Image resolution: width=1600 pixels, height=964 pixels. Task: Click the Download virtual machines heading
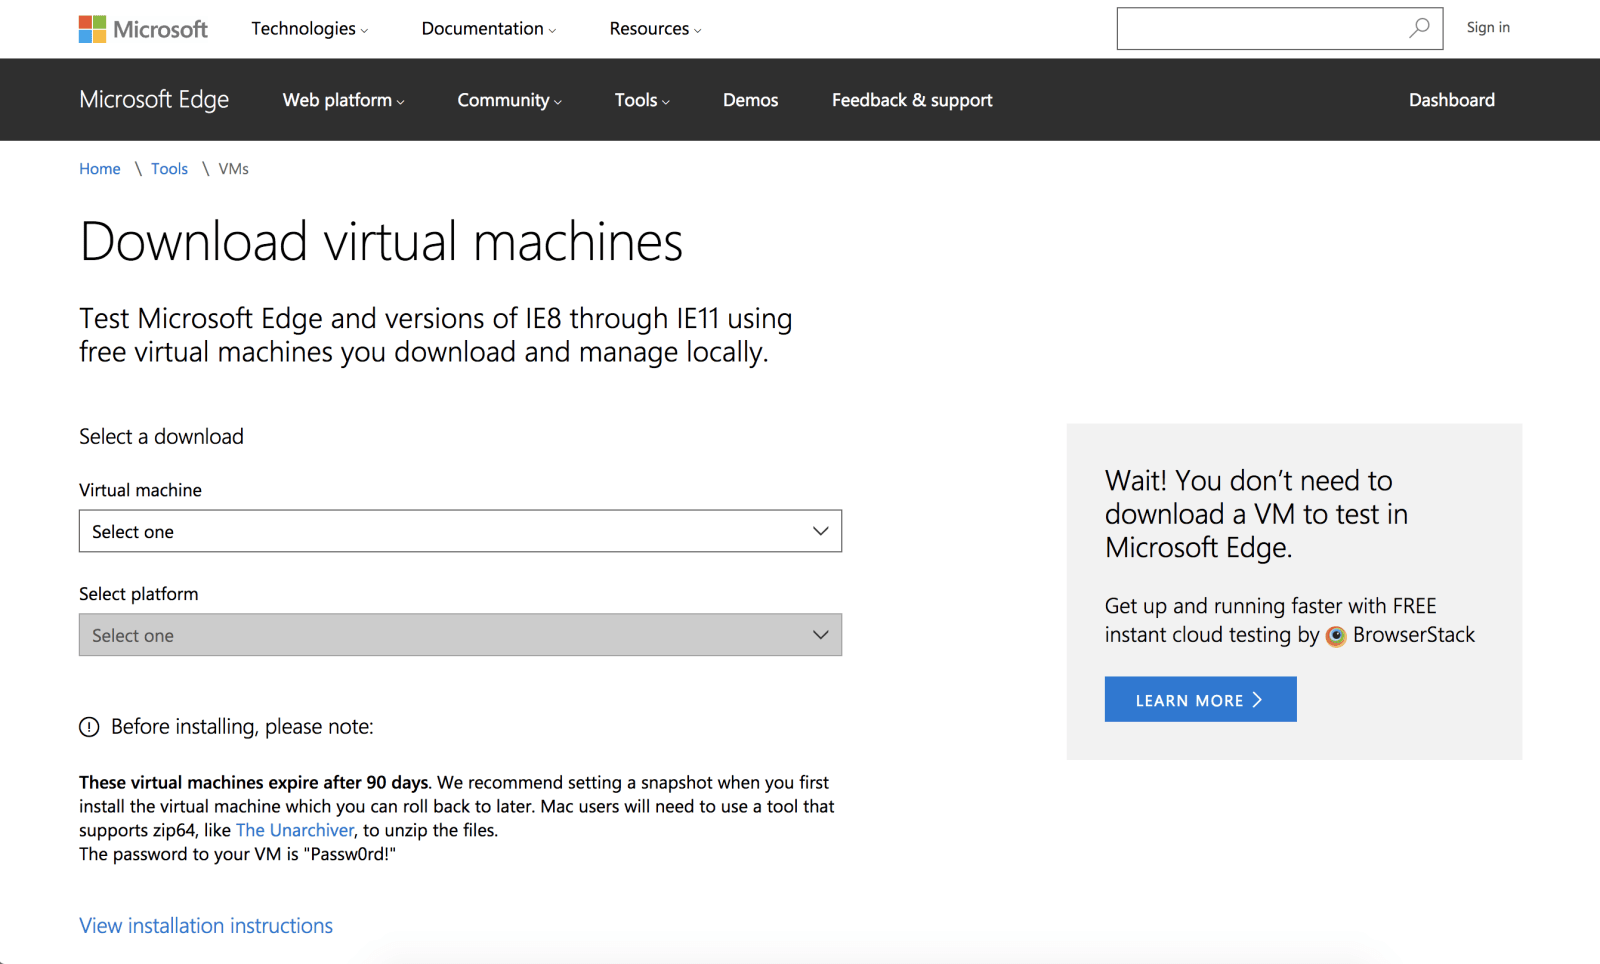[x=381, y=242]
